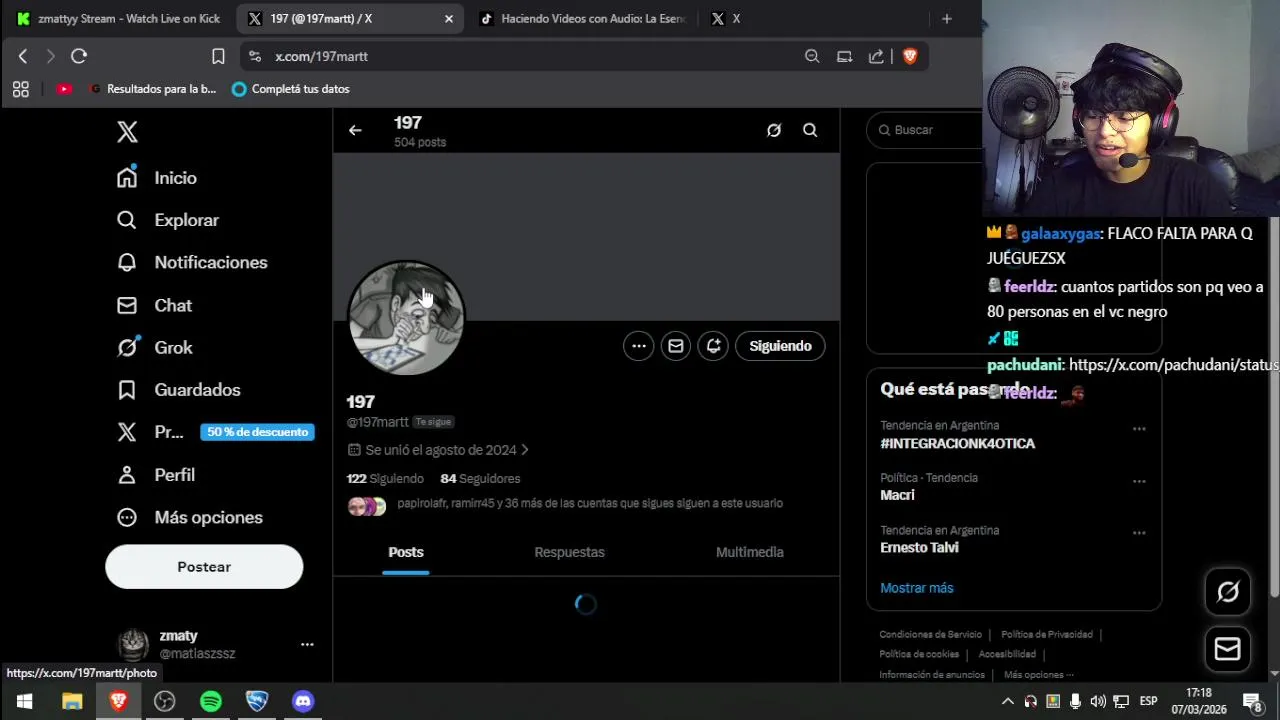This screenshot has height=720, width=1280.
Task: Open floating Grok button
Action: (x=1228, y=592)
